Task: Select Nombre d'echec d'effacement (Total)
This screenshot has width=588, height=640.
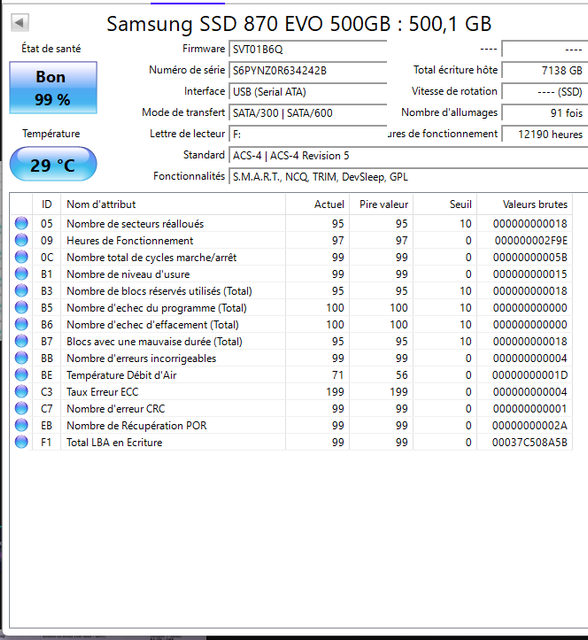Action: coord(153,324)
